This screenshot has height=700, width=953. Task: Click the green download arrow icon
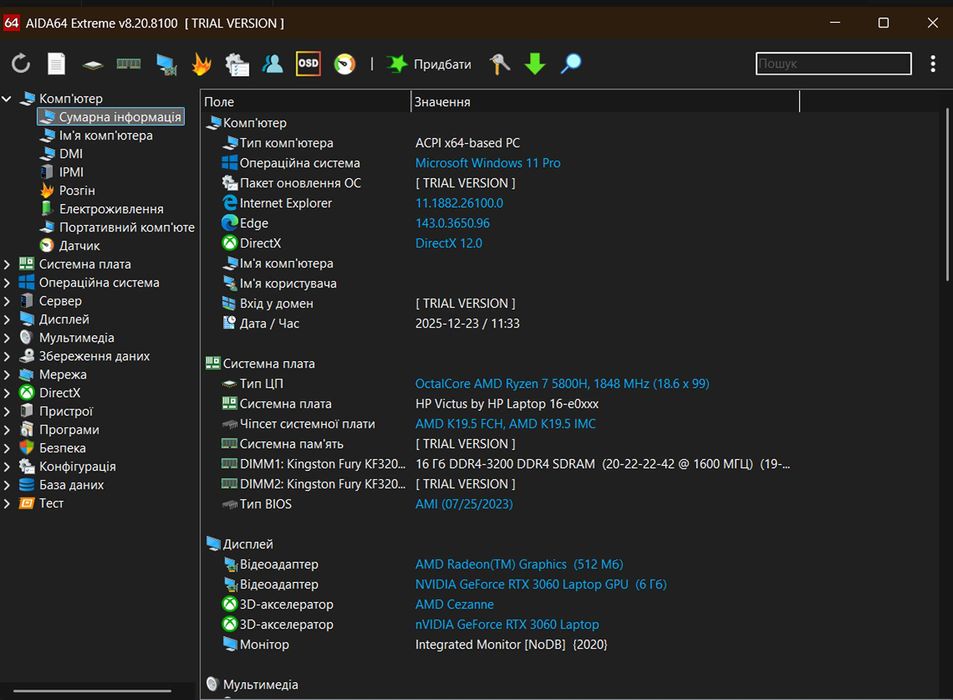(535, 63)
